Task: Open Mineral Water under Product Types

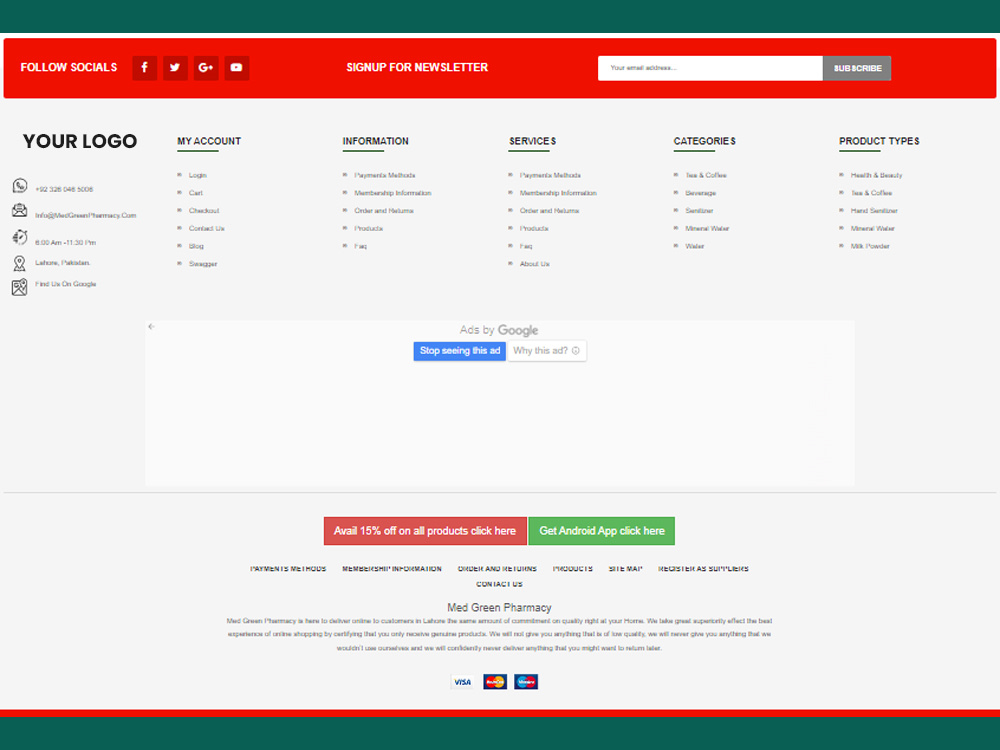Action: pos(872,228)
